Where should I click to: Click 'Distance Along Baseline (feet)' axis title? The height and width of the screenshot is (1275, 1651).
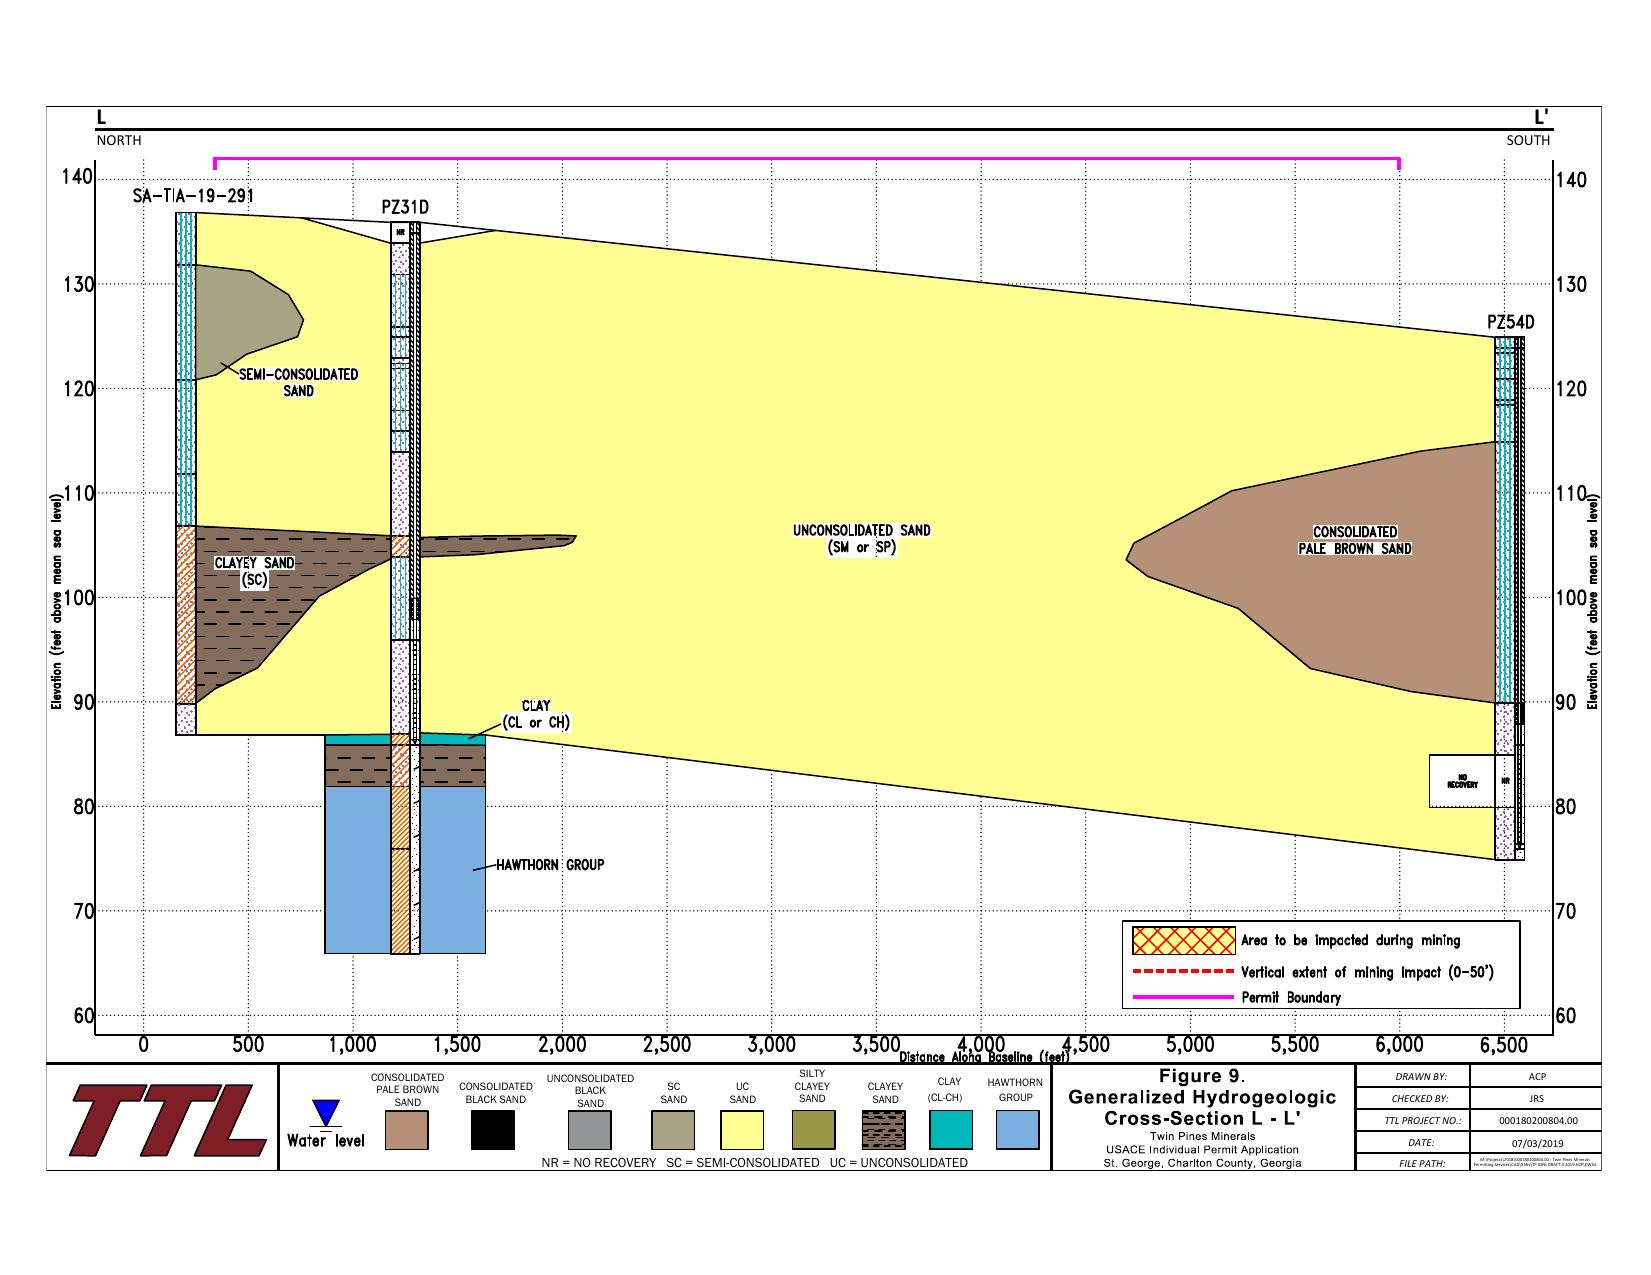(985, 1056)
